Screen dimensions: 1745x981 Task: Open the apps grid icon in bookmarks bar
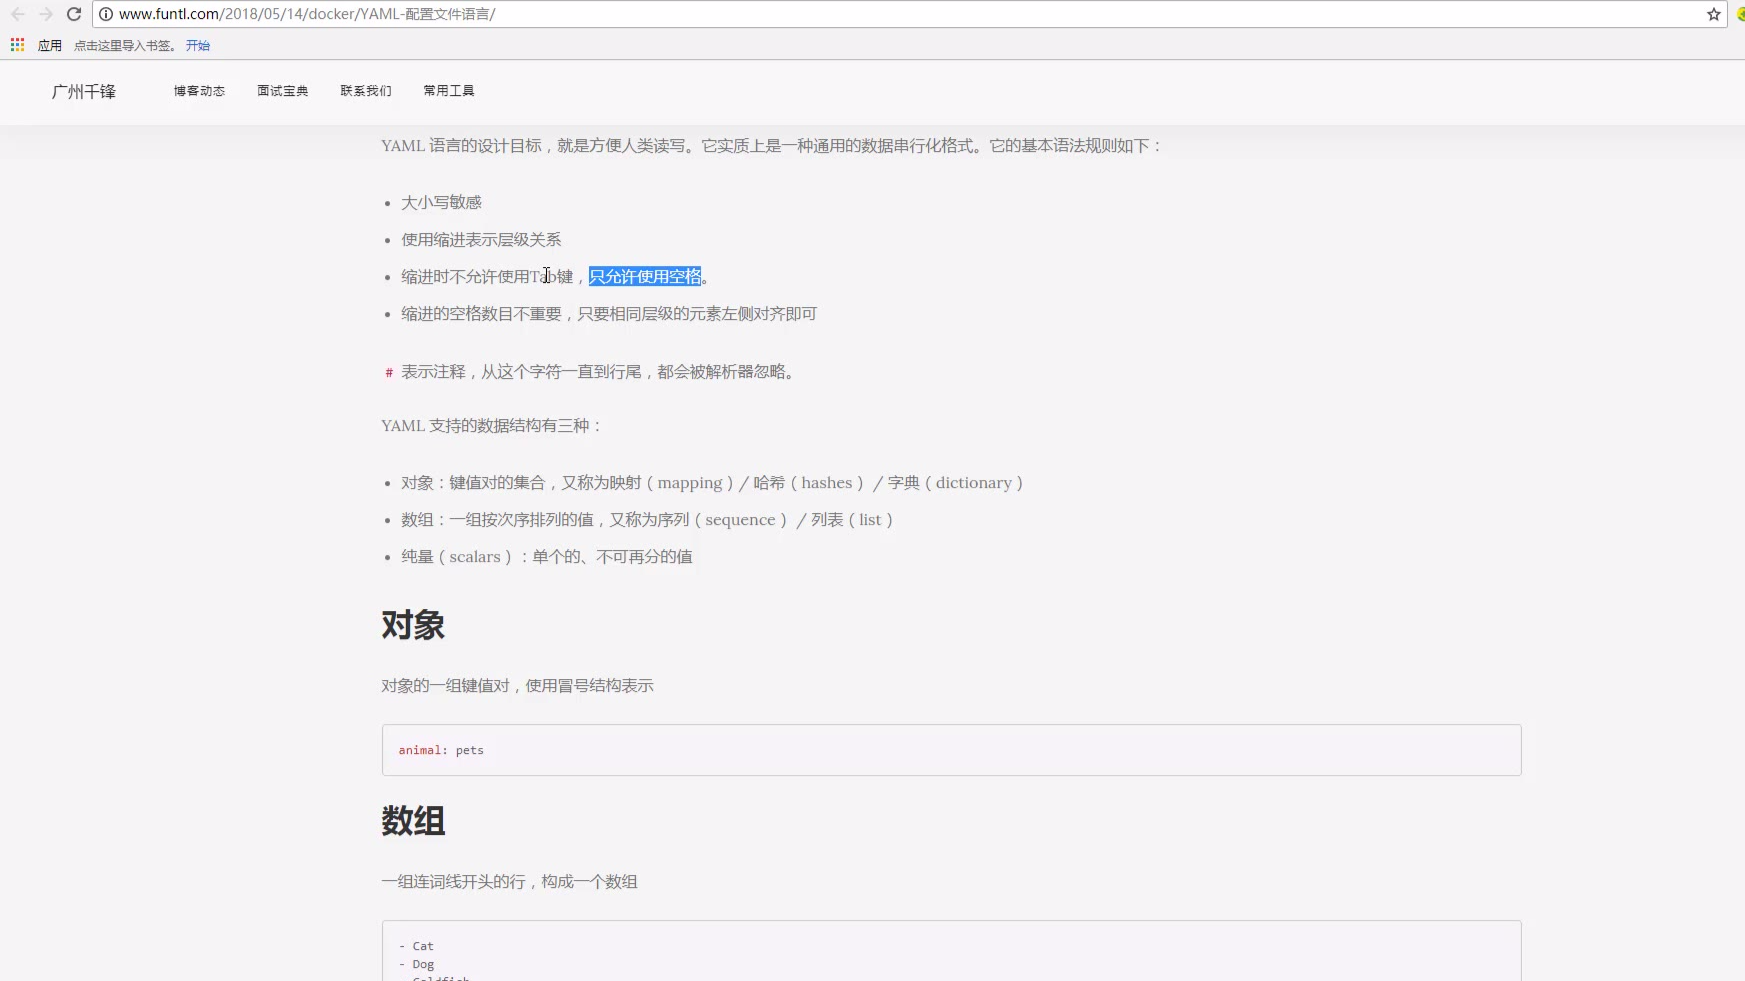point(17,45)
